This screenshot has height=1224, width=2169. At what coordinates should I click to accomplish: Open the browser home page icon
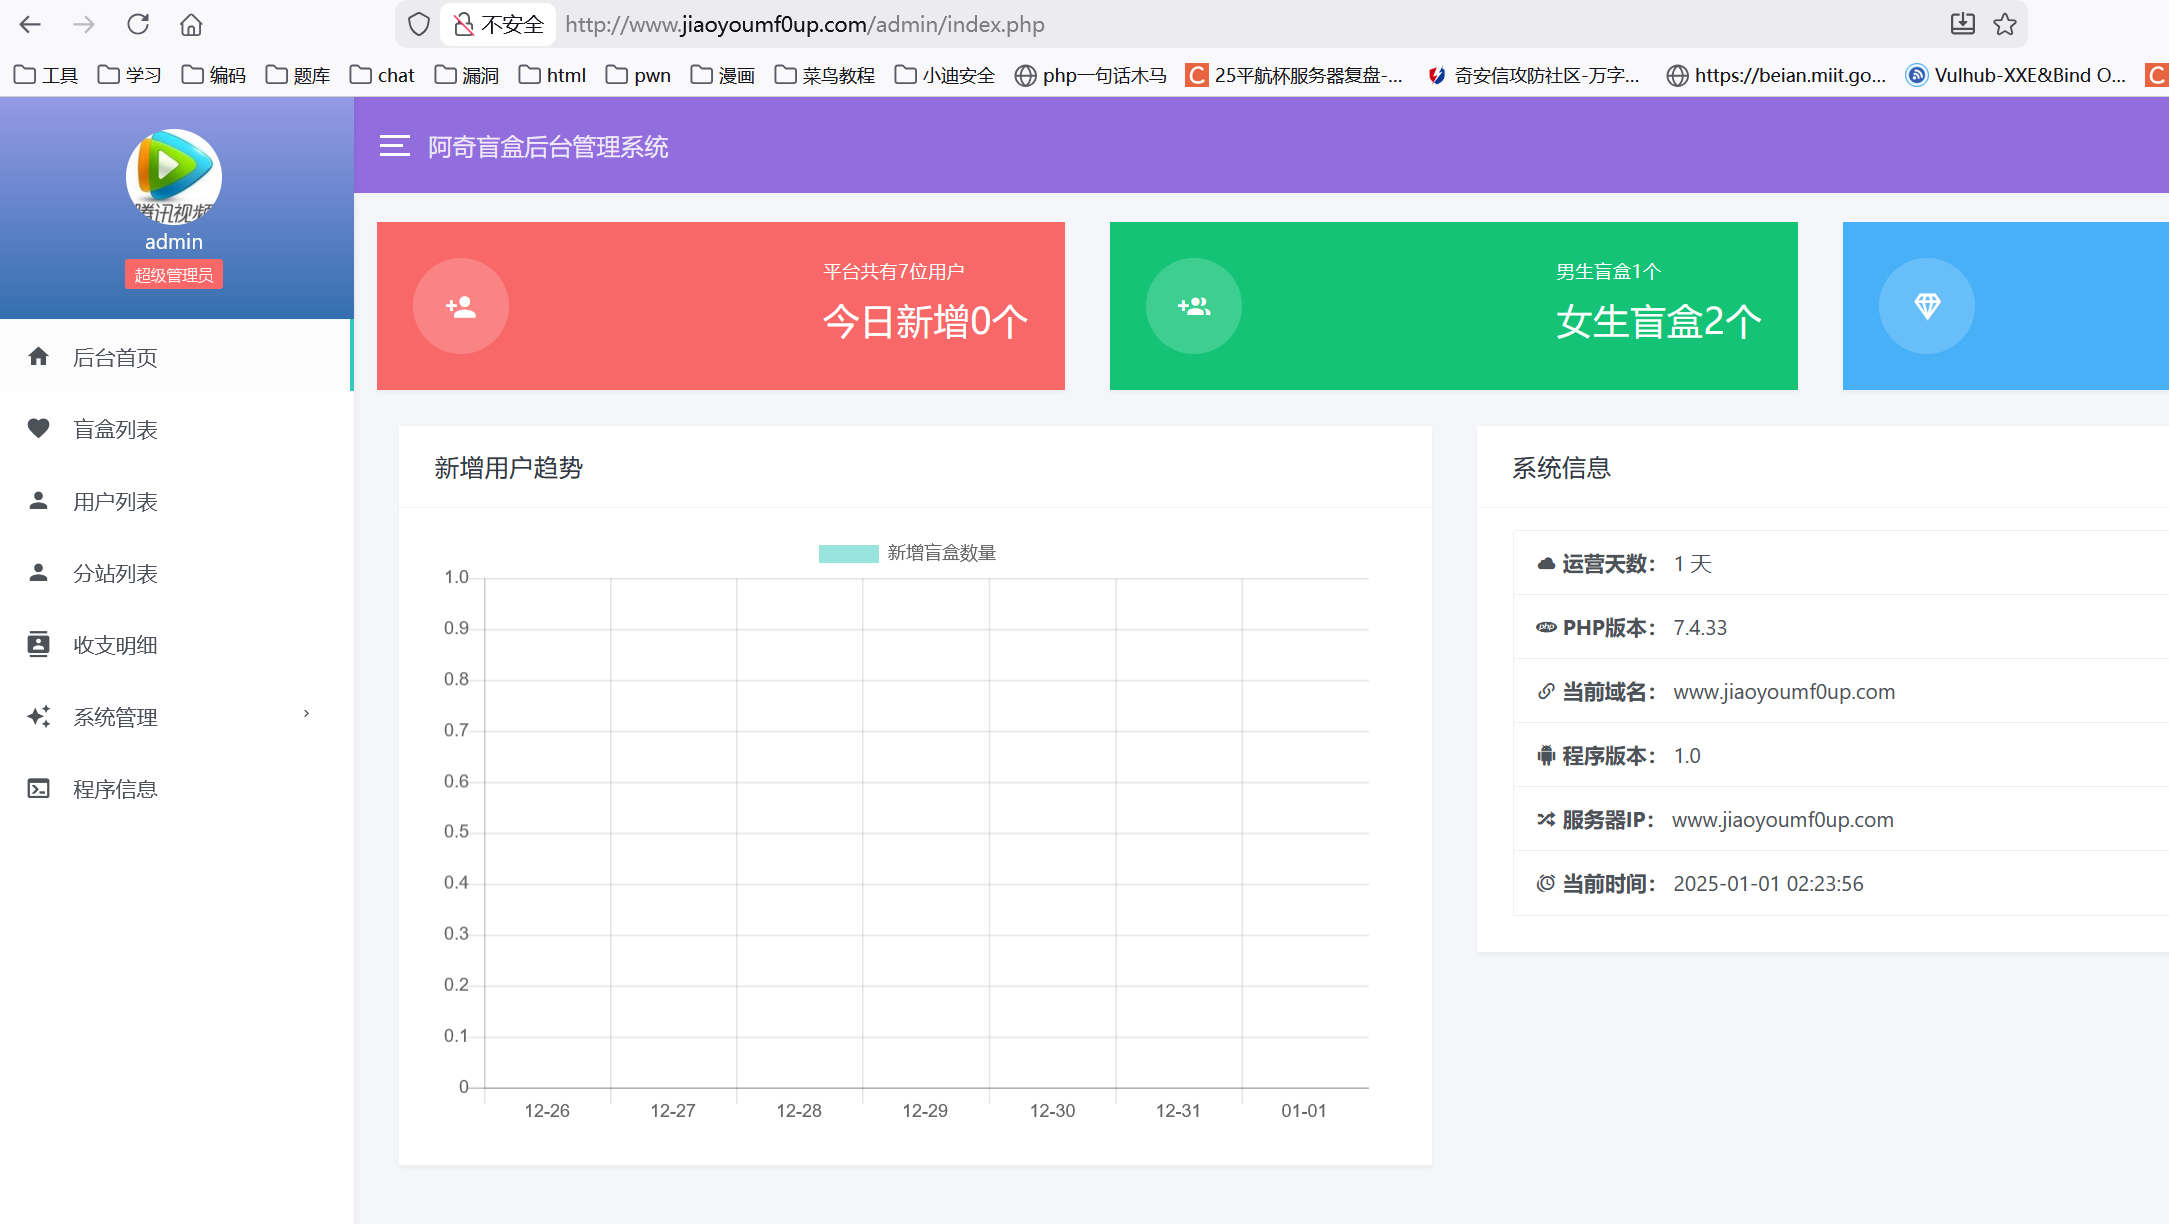click(191, 24)
